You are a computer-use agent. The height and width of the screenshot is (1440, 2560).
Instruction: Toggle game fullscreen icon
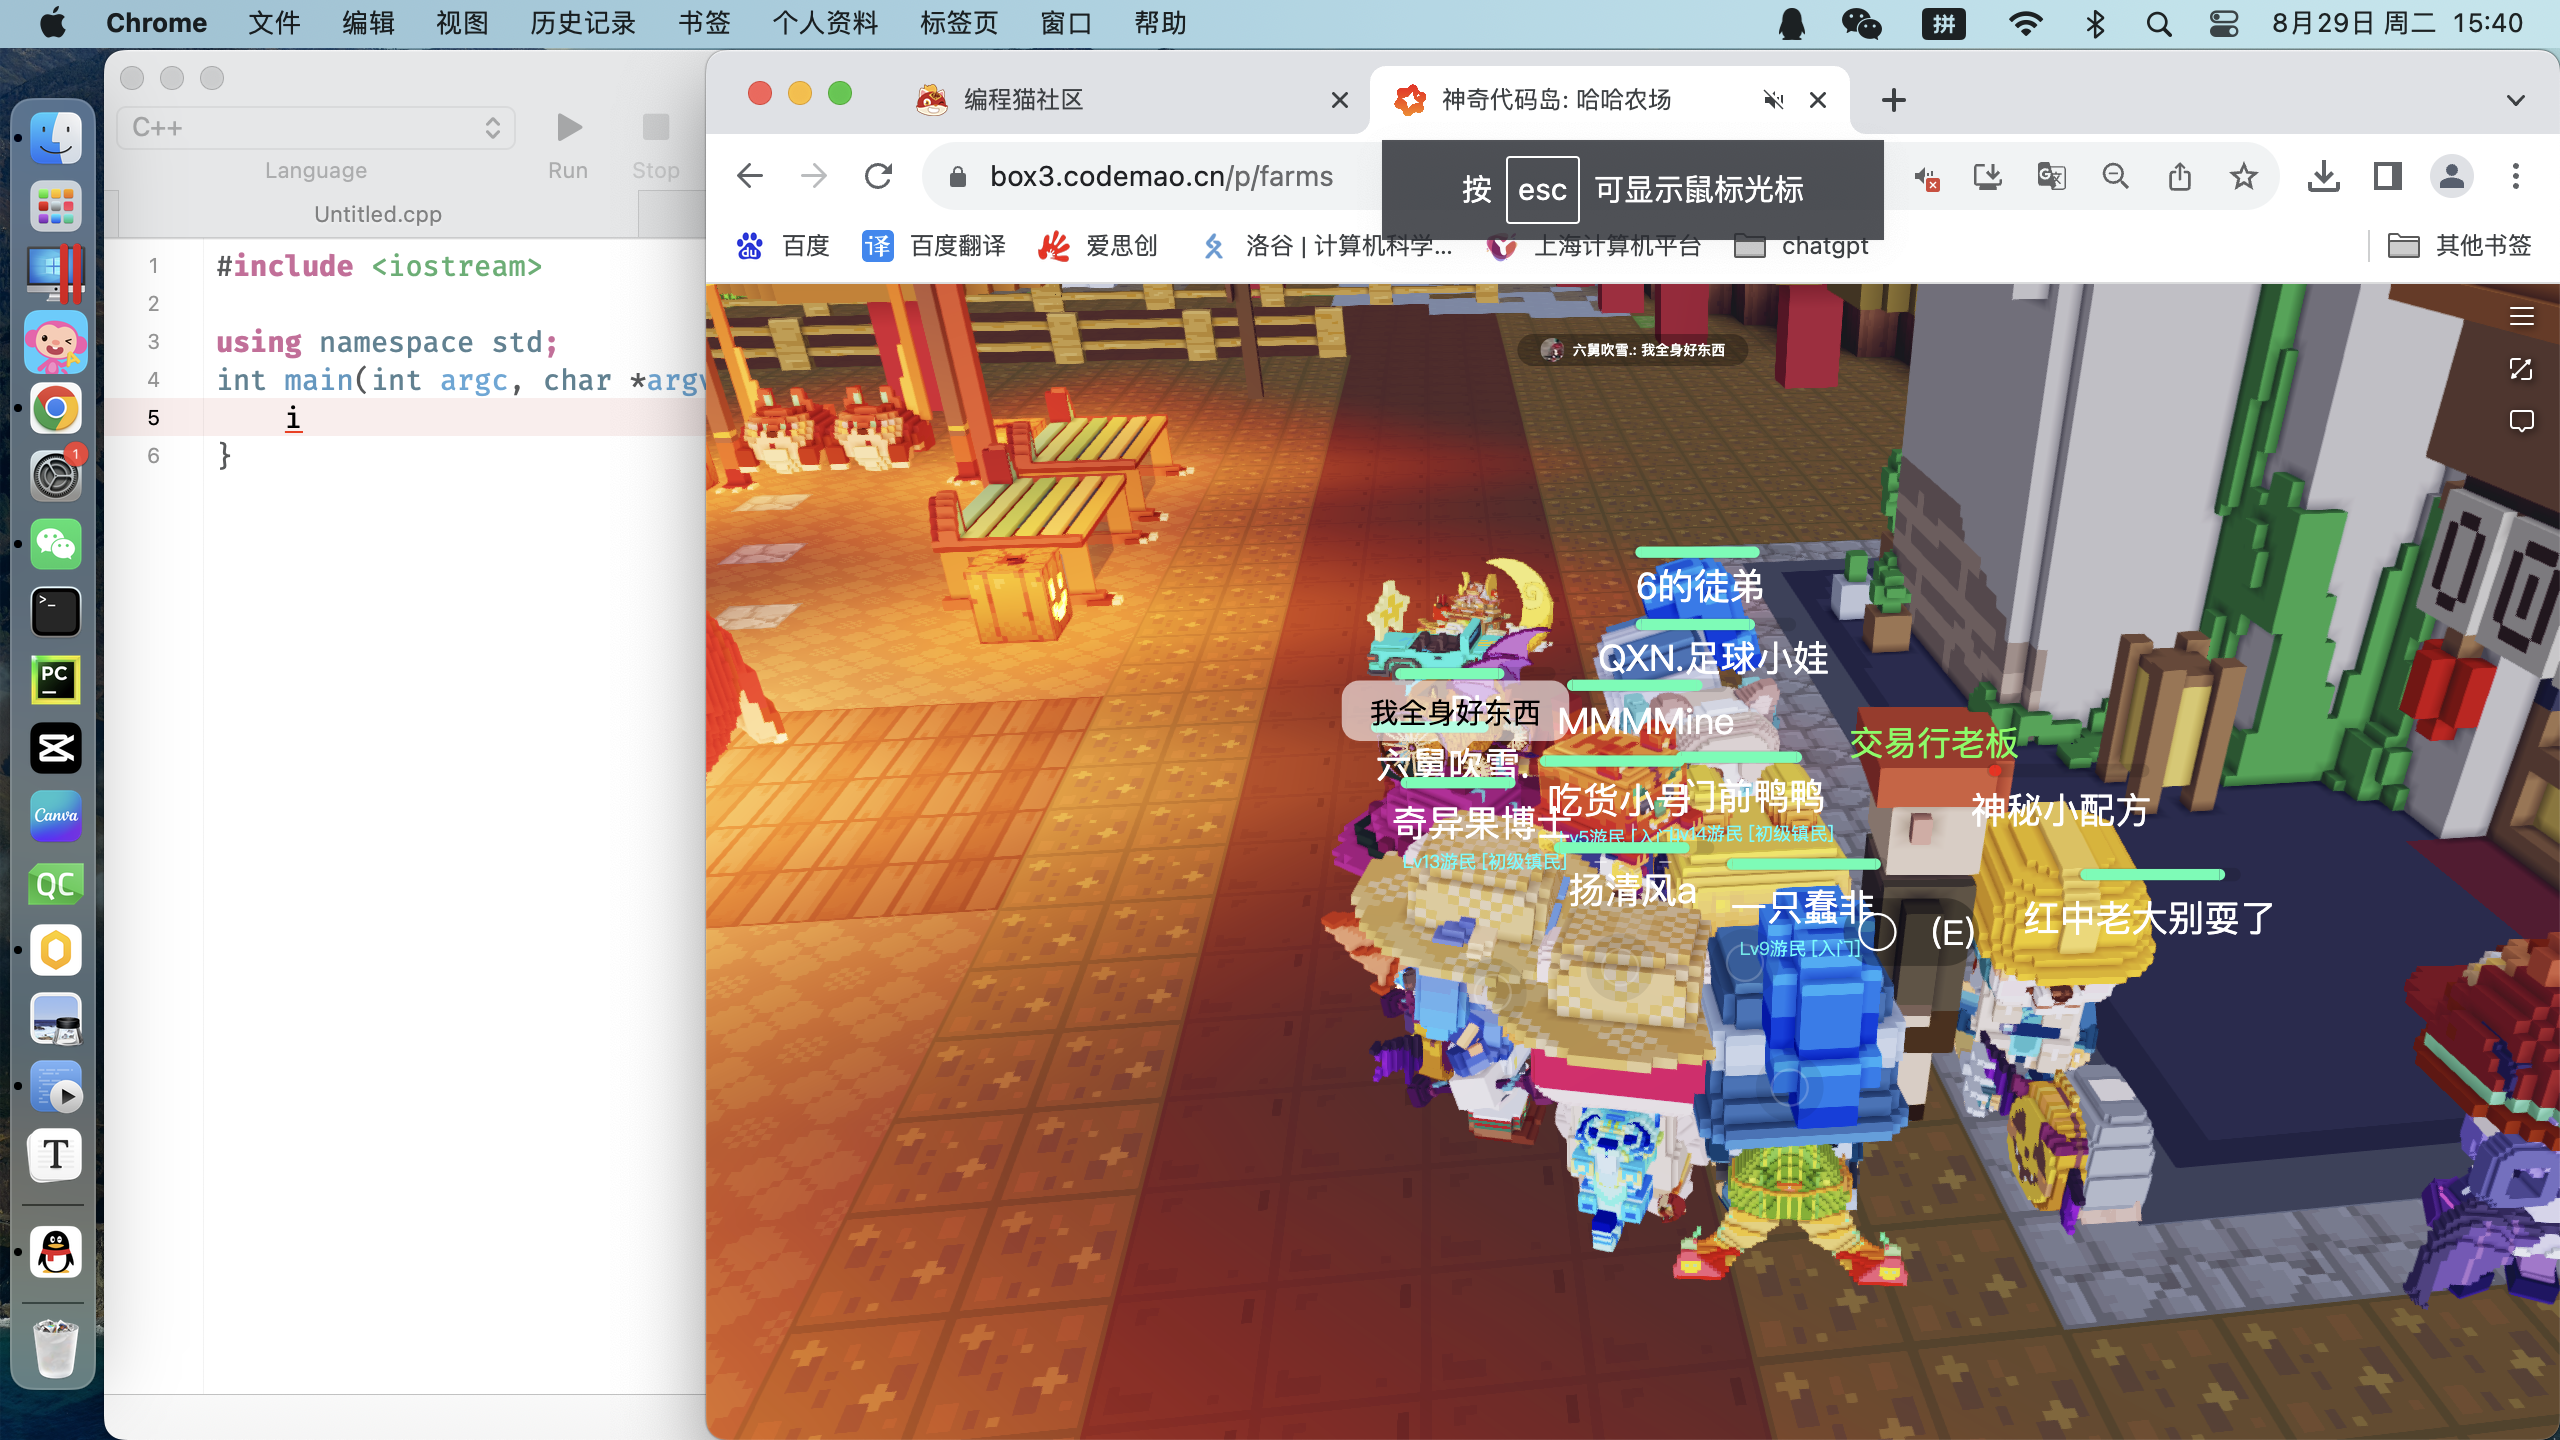pyautogui.click(x=2521, y=369)
